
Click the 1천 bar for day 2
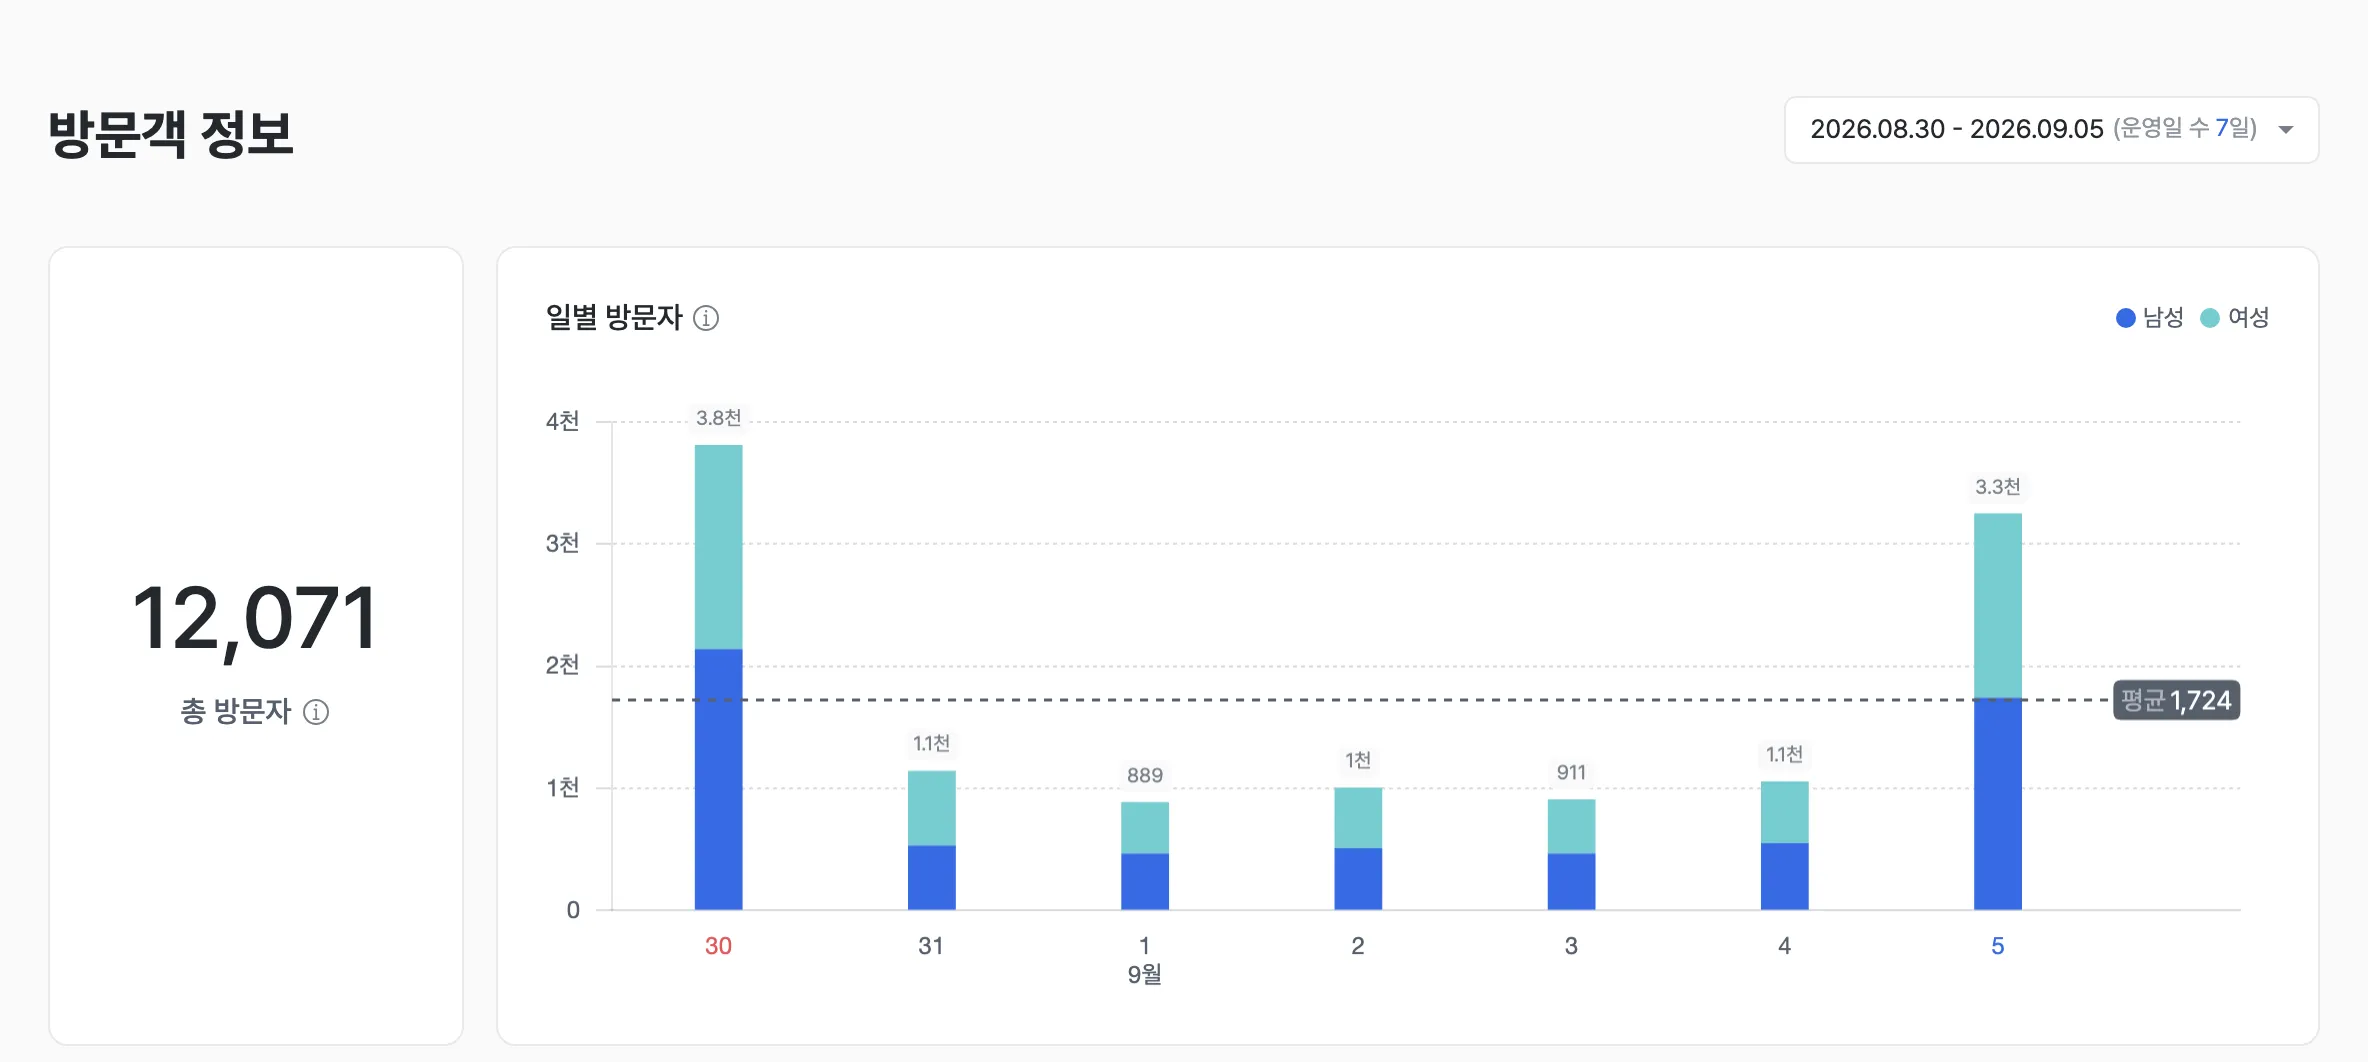click(x=1358, y=849)
